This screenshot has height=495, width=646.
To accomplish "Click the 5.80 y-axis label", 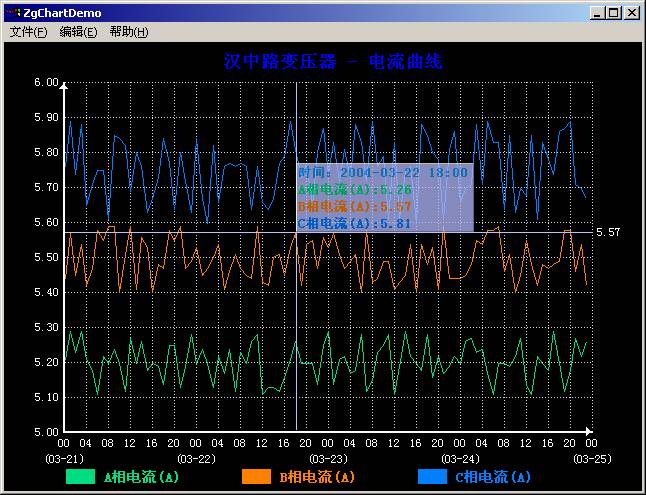I will point(46,152).
